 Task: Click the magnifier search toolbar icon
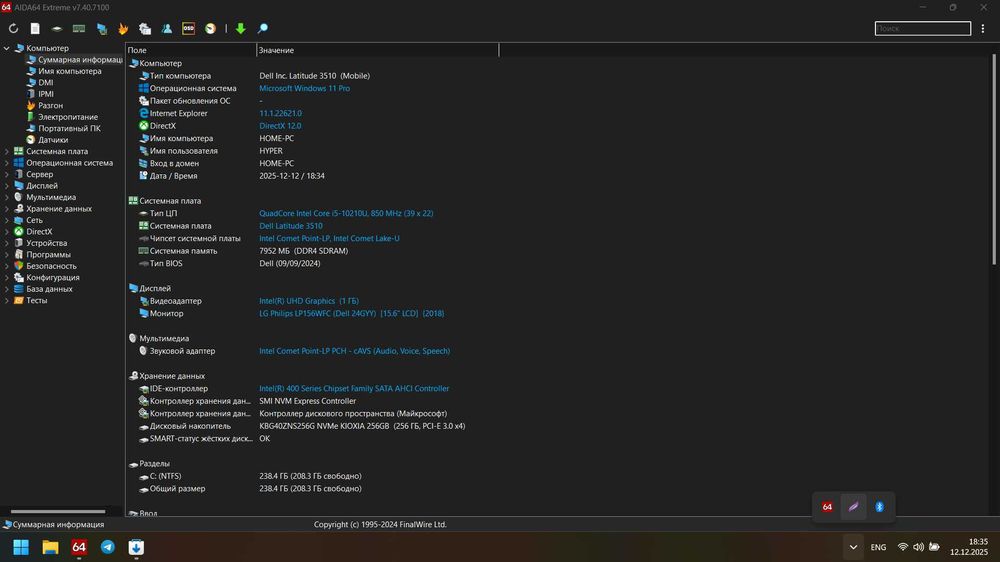(x=262, y=29)
